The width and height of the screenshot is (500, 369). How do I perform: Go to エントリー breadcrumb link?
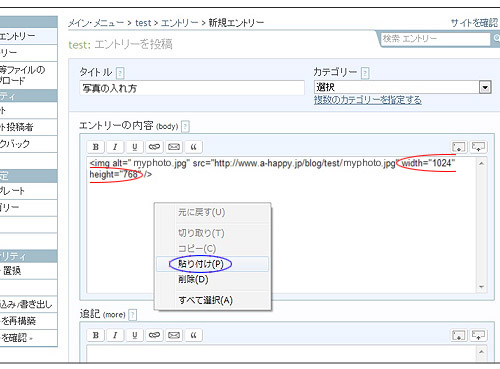(179, 23)
